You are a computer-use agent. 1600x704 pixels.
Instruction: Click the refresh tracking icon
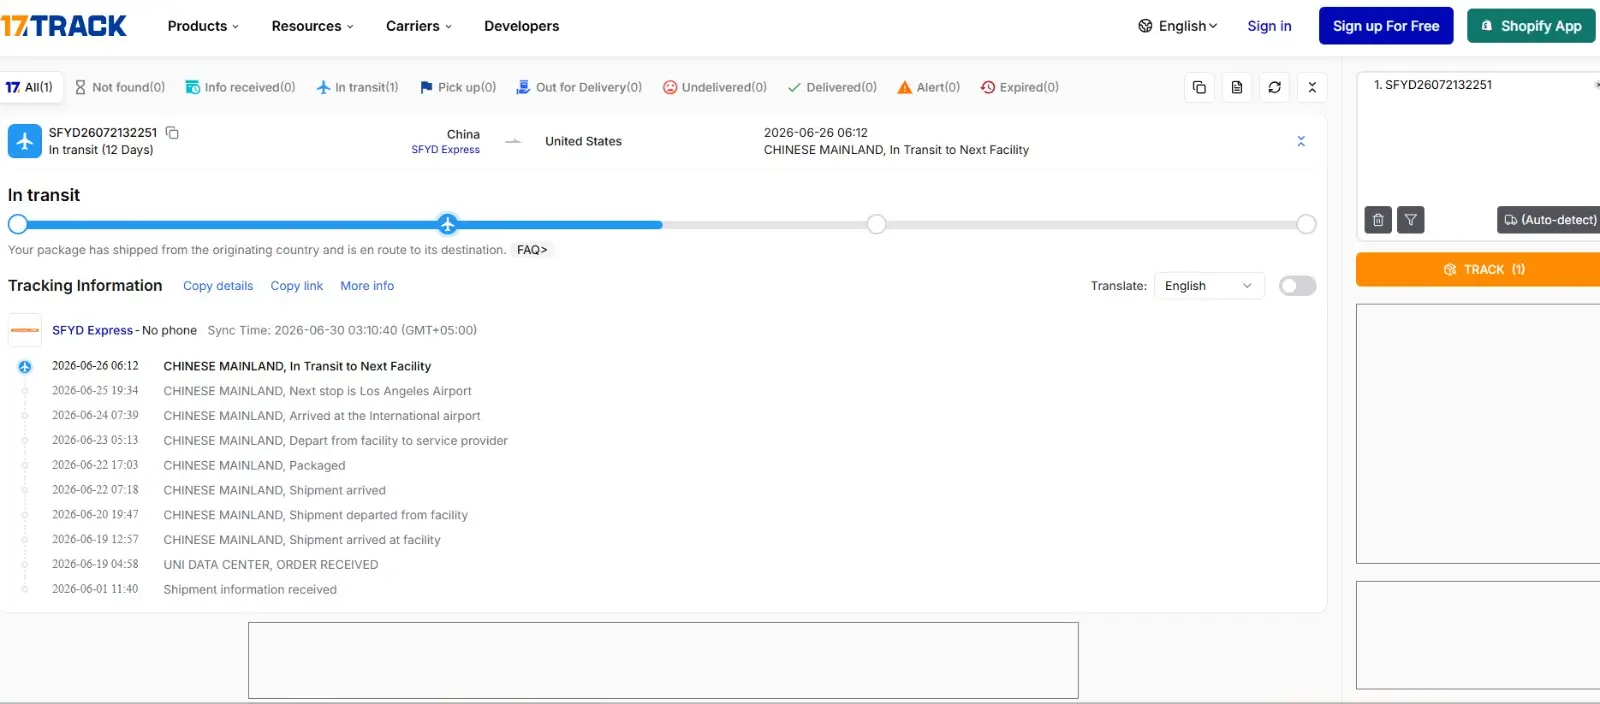point(1275,87)
